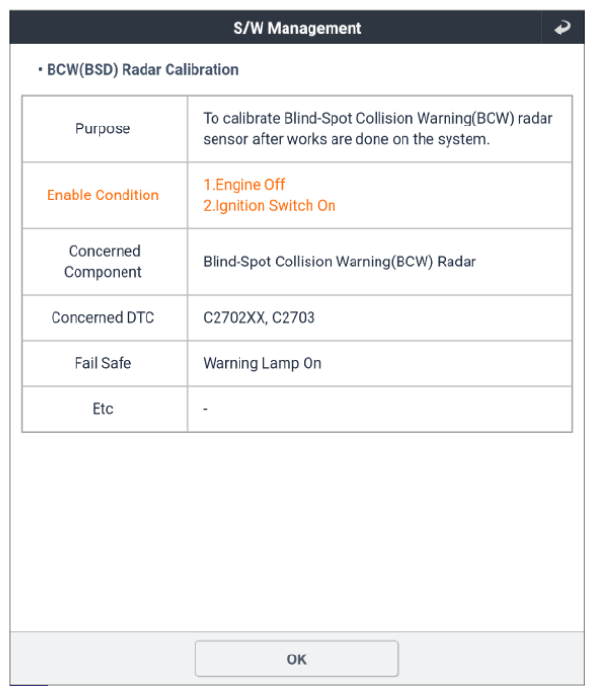Click the bullet before BCW(BSD) heading
Viewport: 594px width, 695px height.
point(40,70)
